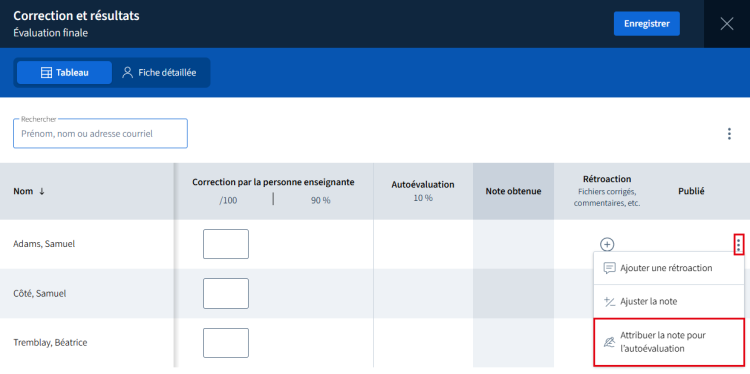The width and height of the screenshot is (750, 374).
Task: Open the three-dot row menu for Adams, Samuel
Action: click(739, 245)
